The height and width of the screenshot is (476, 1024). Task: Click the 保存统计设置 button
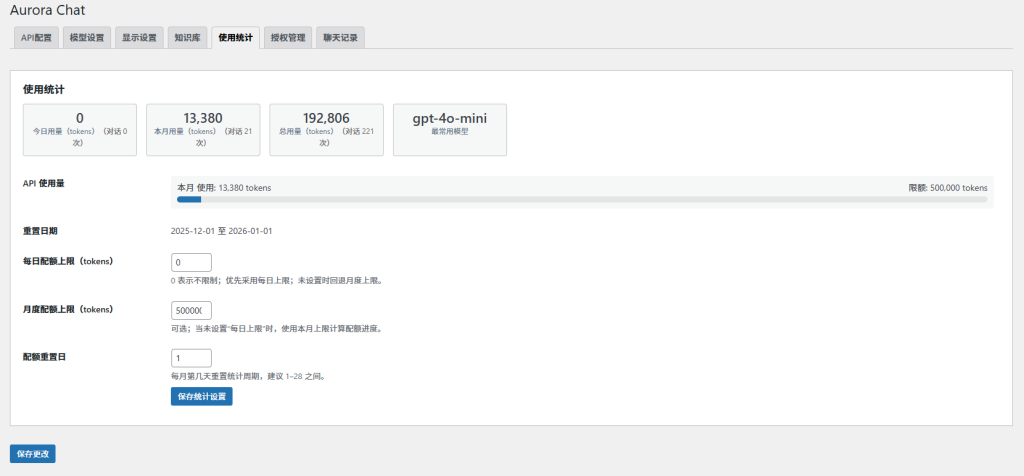202,396
